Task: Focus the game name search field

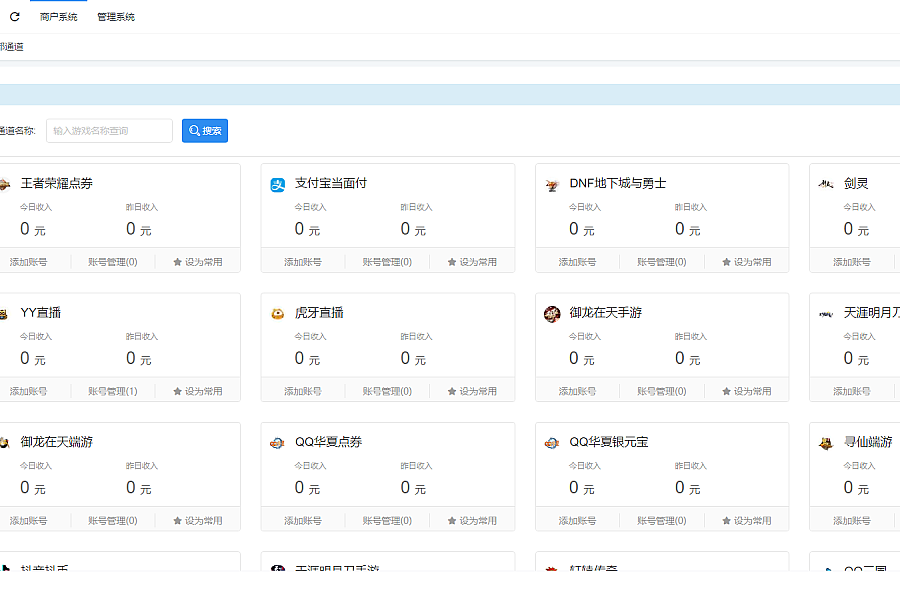Action: coord(109,131)
